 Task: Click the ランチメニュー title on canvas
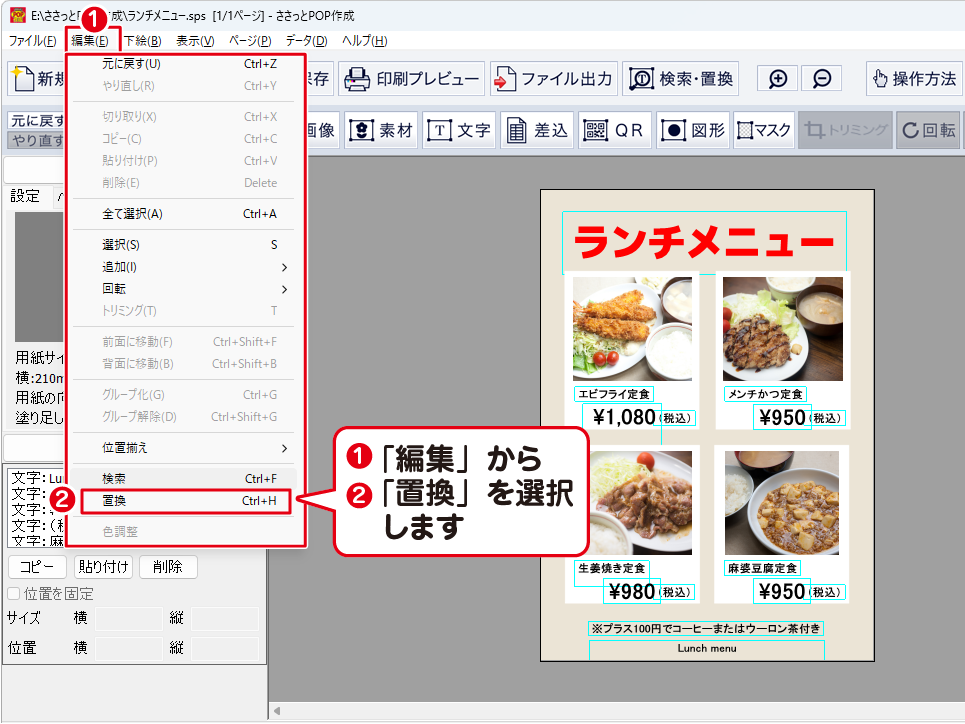pos(704,242)
